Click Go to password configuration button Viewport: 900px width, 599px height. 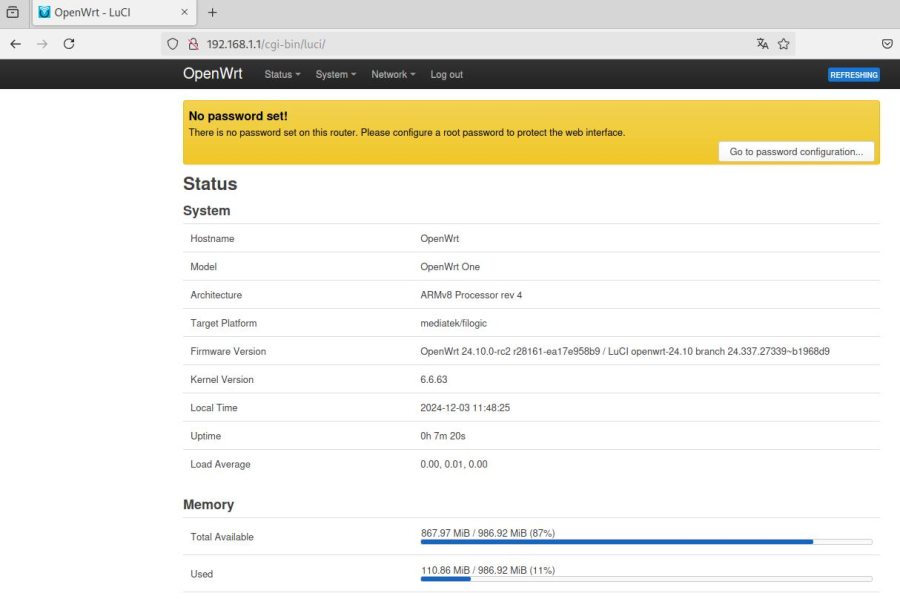[x=796, y=152]
